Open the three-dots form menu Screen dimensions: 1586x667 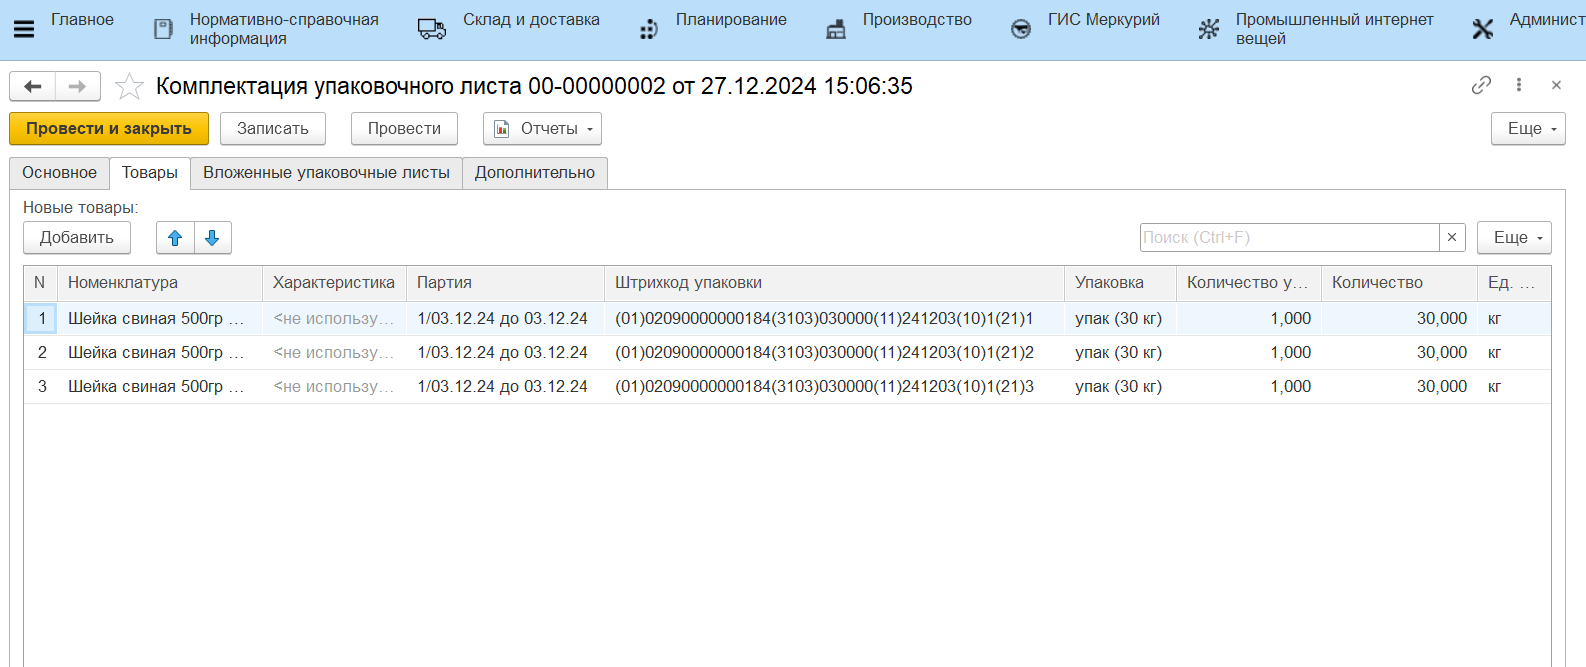[x=1519, y=85]
